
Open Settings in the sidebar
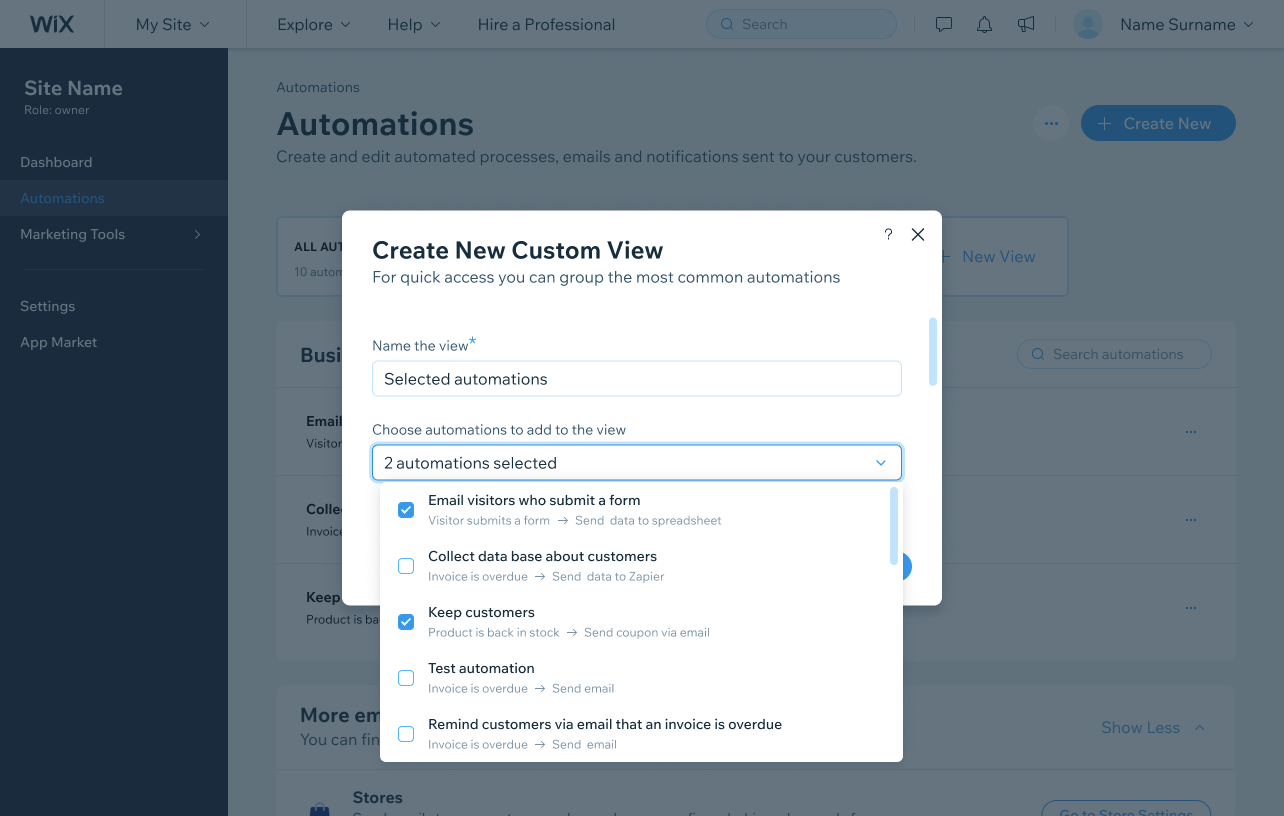coord(47,306)
